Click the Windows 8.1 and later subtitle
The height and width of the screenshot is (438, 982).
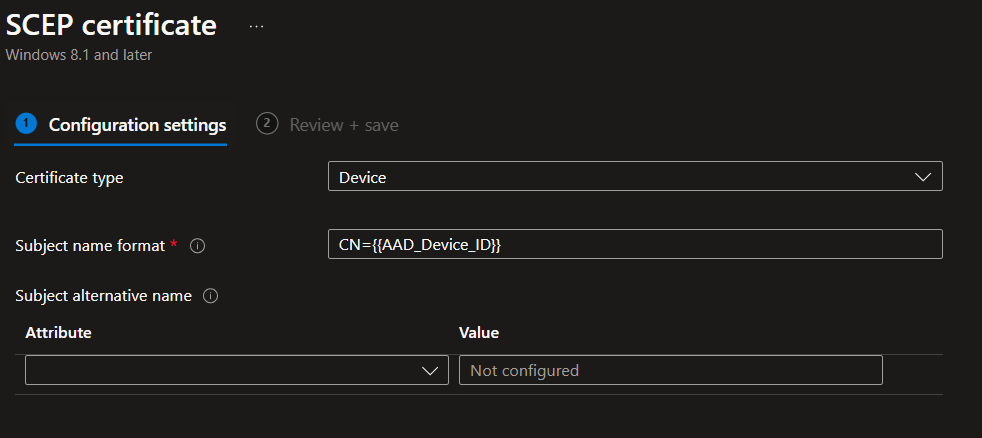(x=79, y=55)
